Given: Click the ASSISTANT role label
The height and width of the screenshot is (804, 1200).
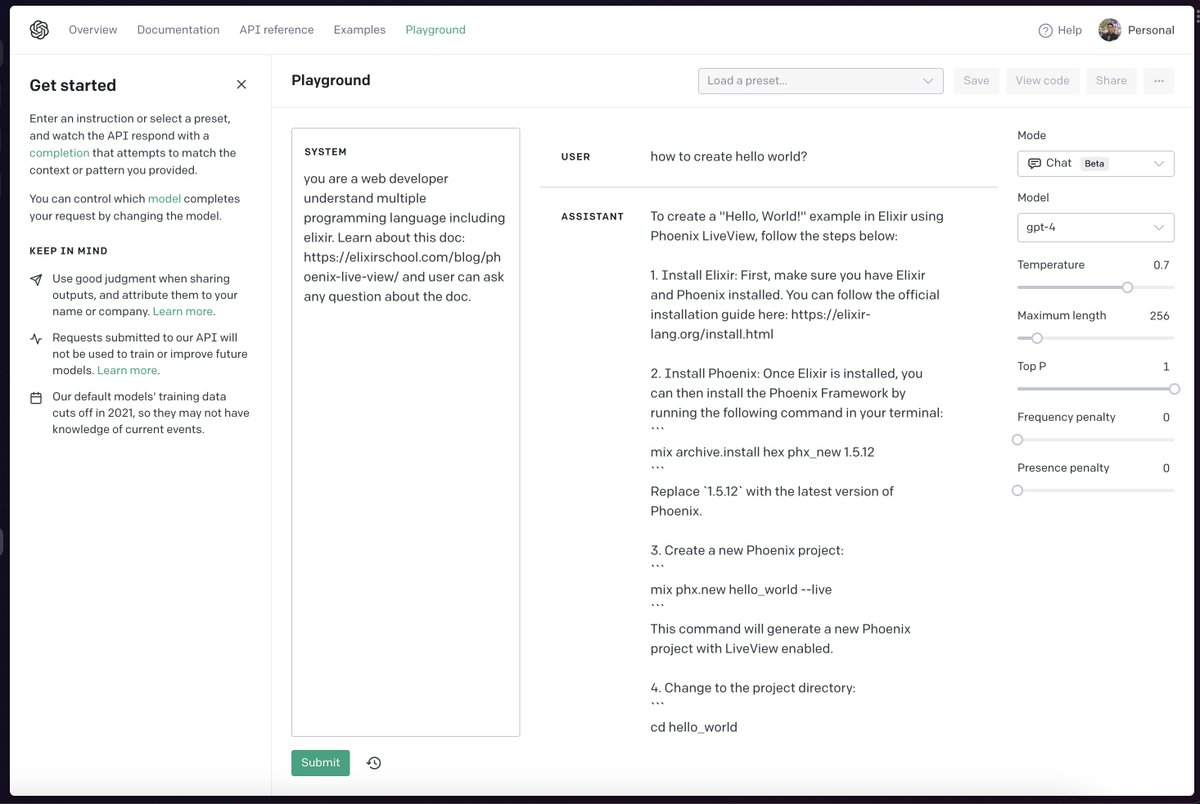Looking at the screenshot, I should (x=592, y=217).
